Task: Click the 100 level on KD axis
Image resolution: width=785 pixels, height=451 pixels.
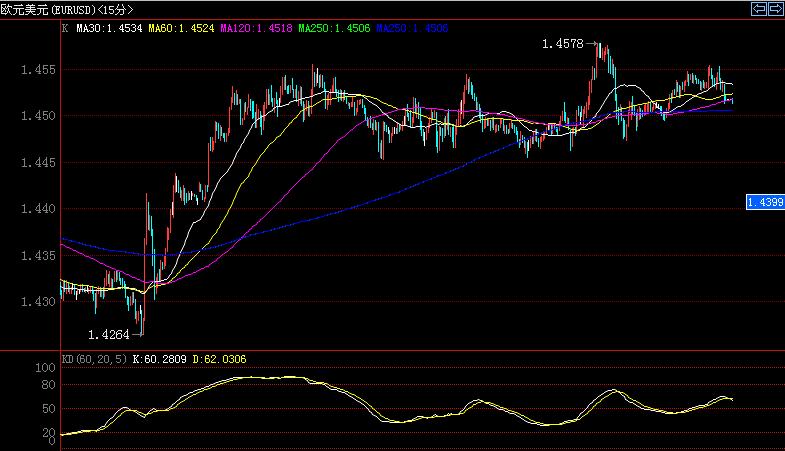Action: (46, 368)
